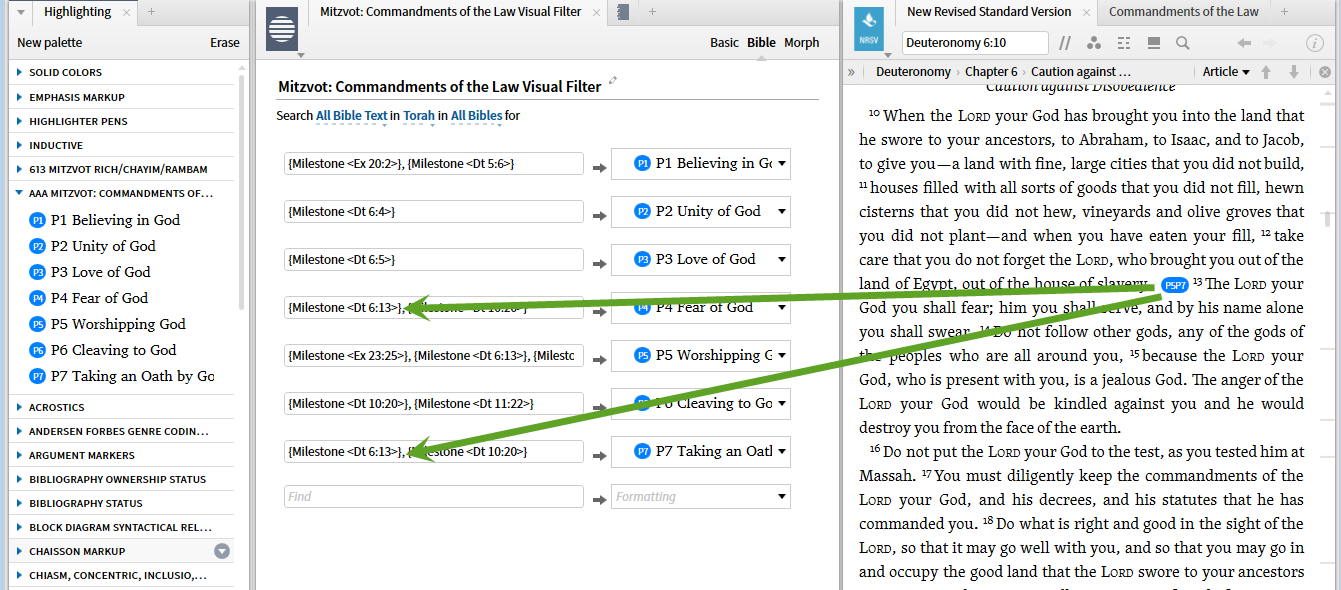Switch to Morph search type
The image size is (1341, 590).
[x=801, y=43]
